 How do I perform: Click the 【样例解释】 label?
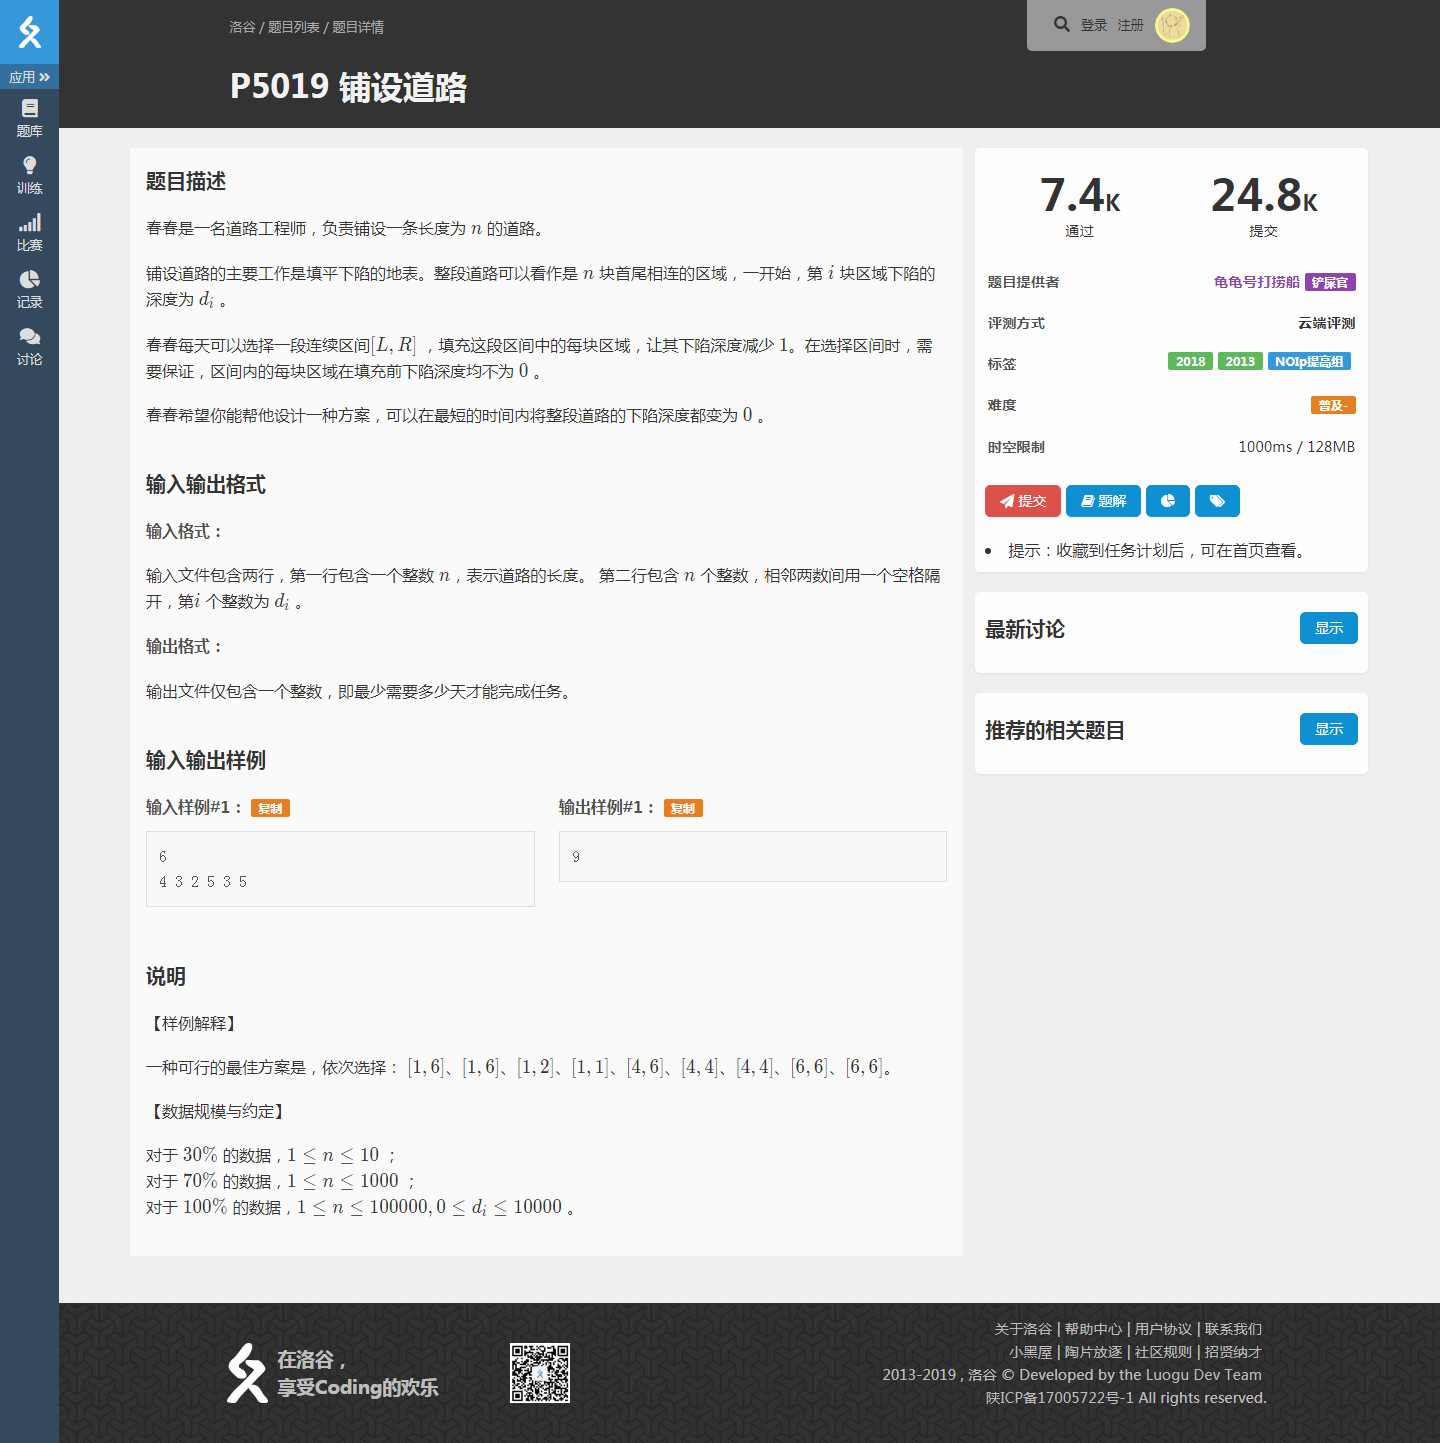(194, 1024)
